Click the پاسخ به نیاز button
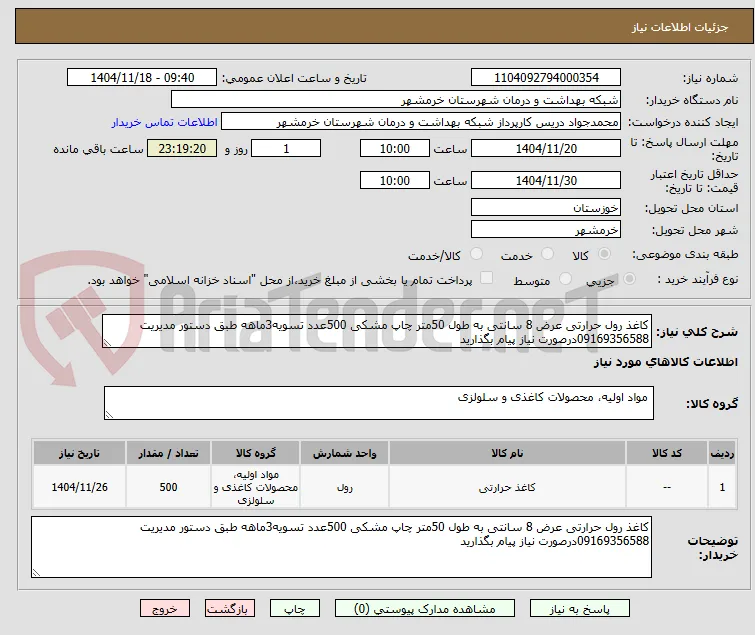755x635 pixels. tap(580, 609)
